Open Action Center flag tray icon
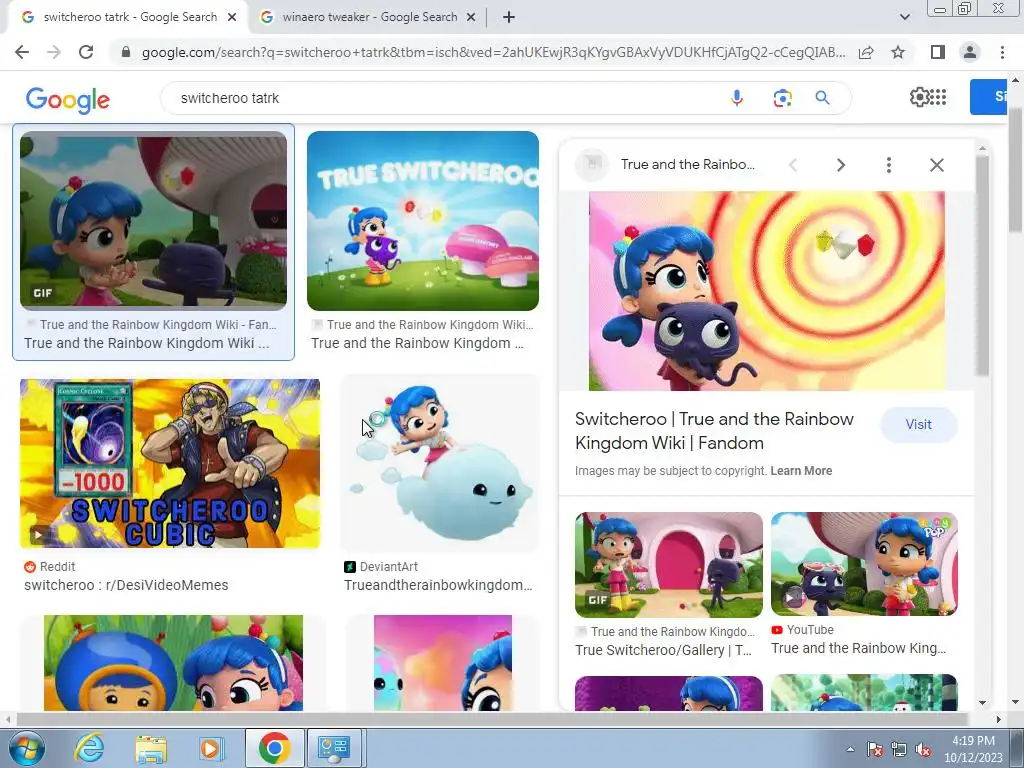1024x768 pixels. coord(875,750)
